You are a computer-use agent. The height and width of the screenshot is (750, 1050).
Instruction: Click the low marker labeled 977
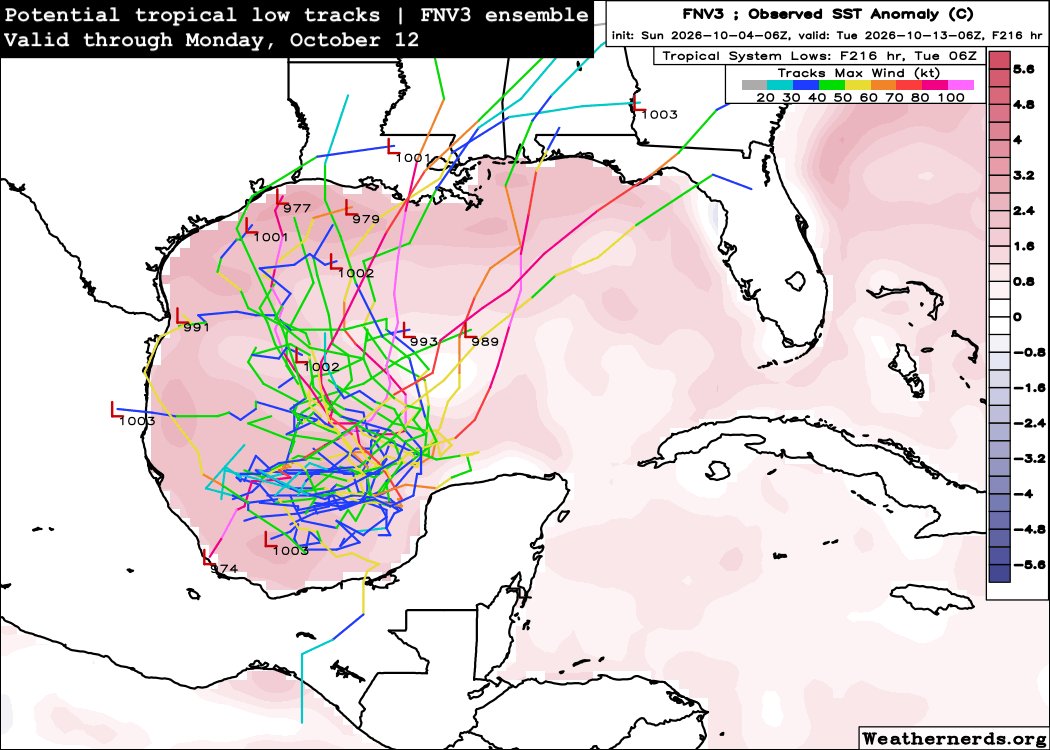click(x=281, y=198)
